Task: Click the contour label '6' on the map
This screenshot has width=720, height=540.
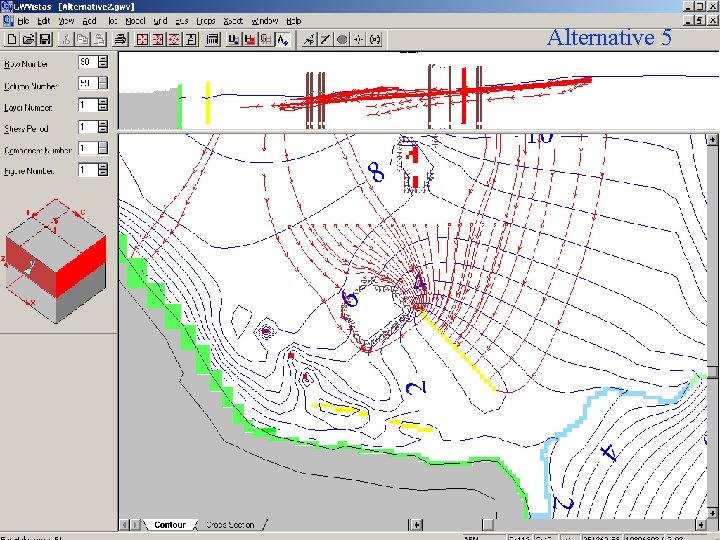Action: 349,299
